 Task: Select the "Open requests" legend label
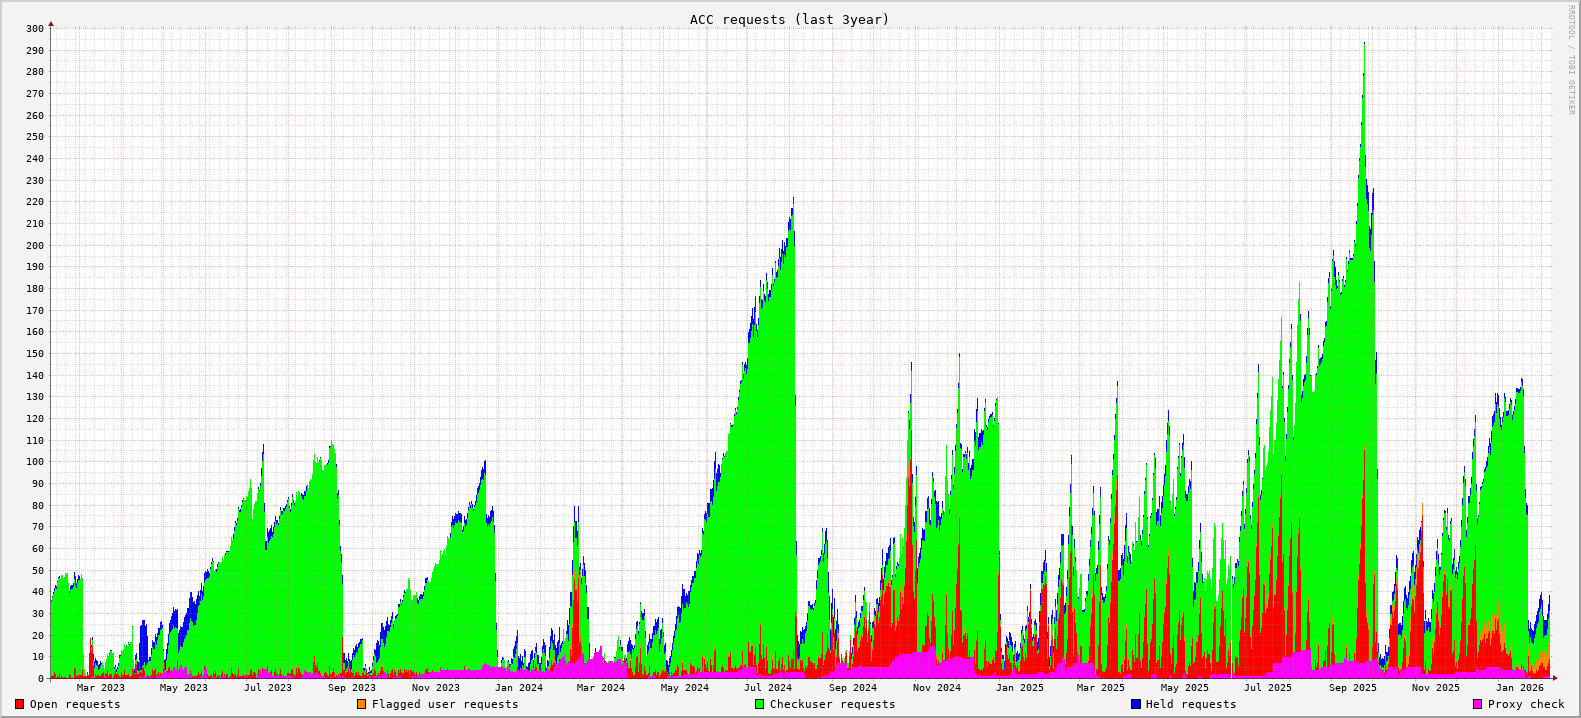click(x=75, y=704)
